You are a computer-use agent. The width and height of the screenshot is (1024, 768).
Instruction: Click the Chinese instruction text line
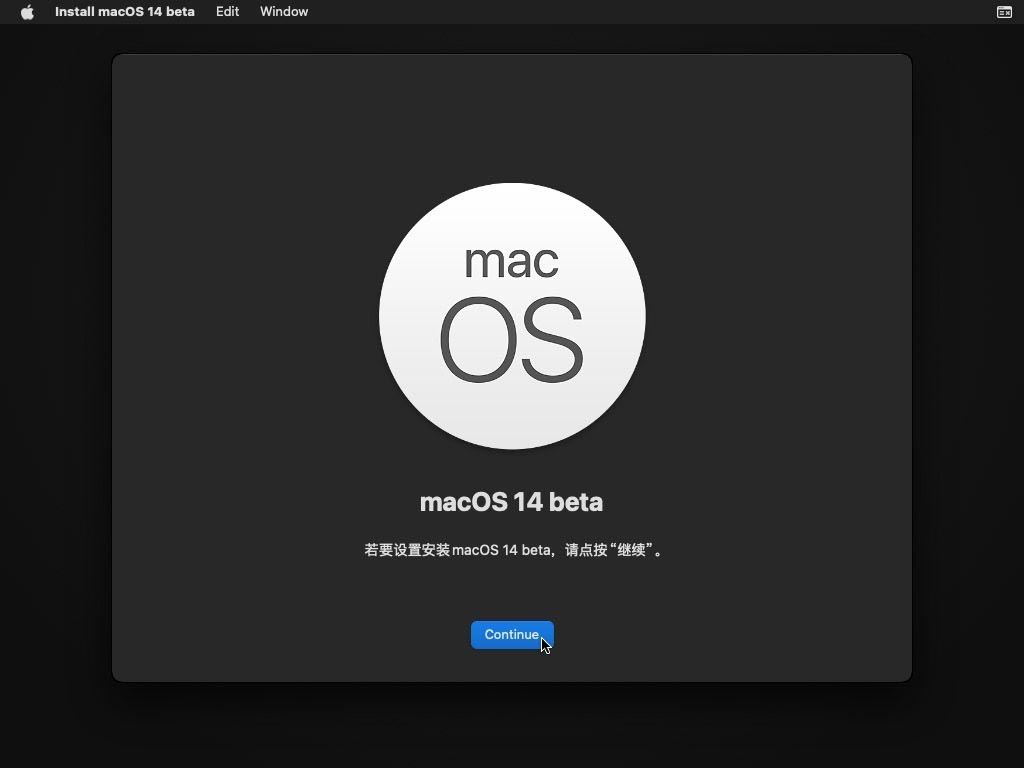tap(512, 549)
